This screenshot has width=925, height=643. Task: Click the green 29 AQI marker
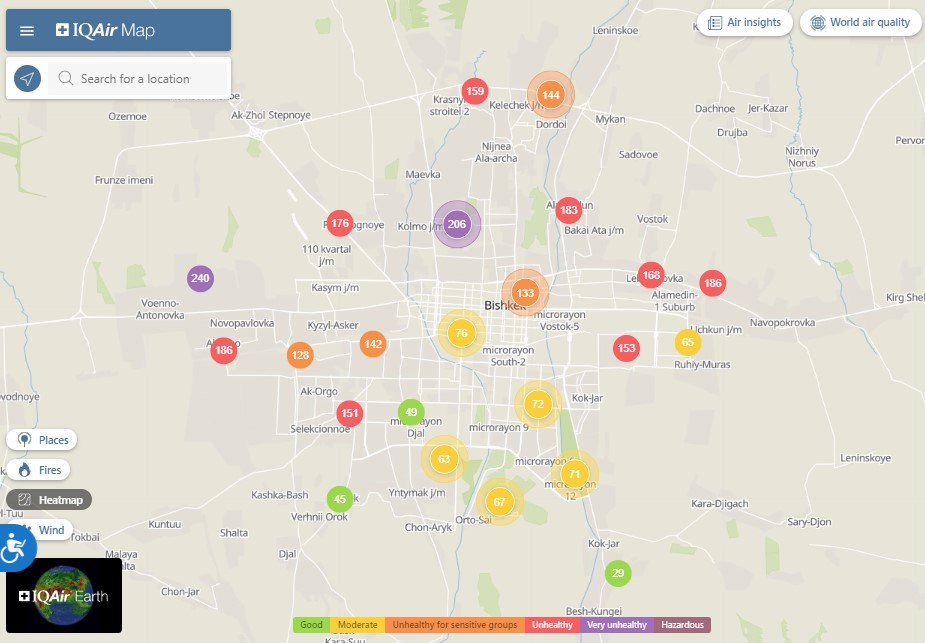click(x=618, y=573)
